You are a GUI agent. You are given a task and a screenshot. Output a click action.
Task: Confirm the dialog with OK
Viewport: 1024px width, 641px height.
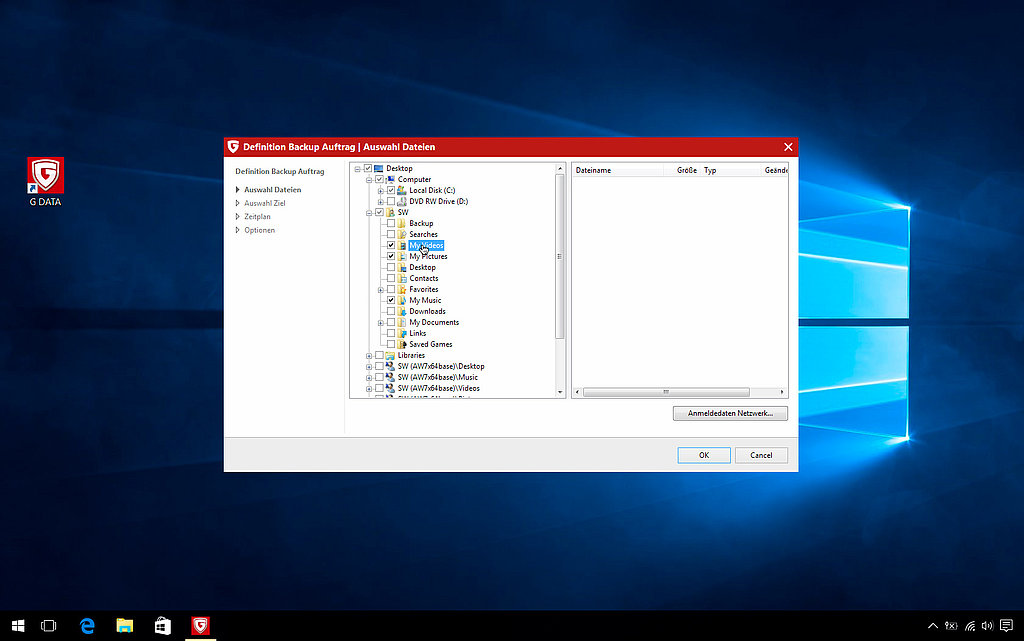pyautogui.click(x=703, y=455)
